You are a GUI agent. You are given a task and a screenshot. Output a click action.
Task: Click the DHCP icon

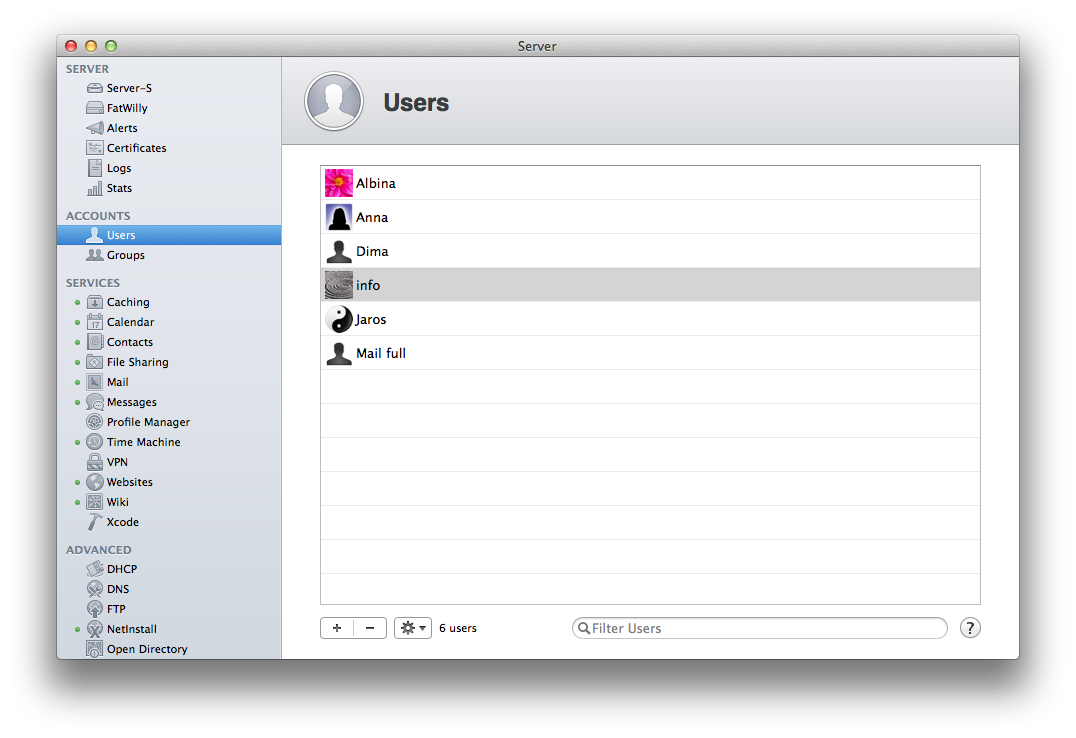pos(95,569)
